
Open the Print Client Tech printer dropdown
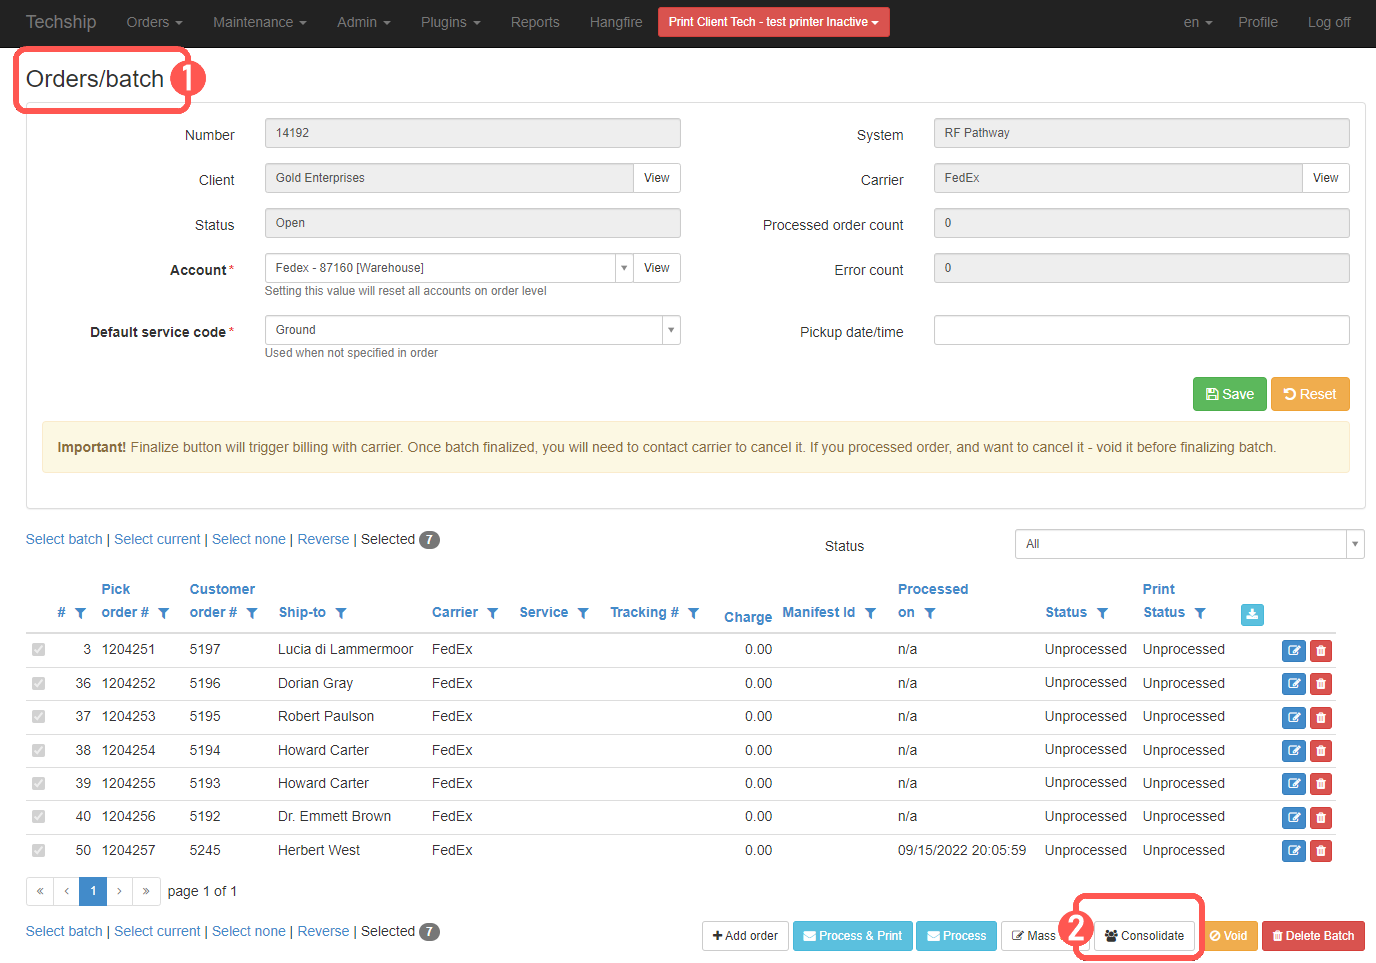(x=773, y=21)
